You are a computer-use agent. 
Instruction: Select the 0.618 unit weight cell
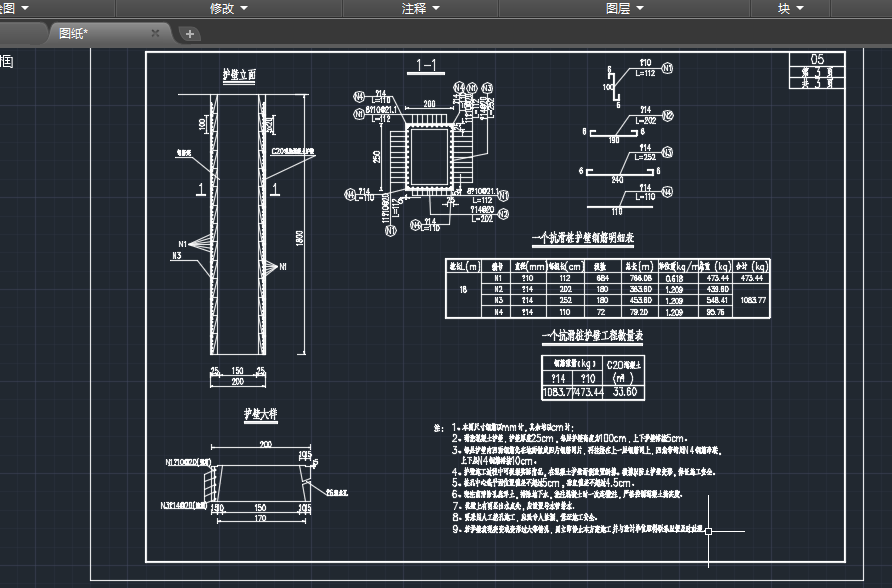[x=674, y=279]
